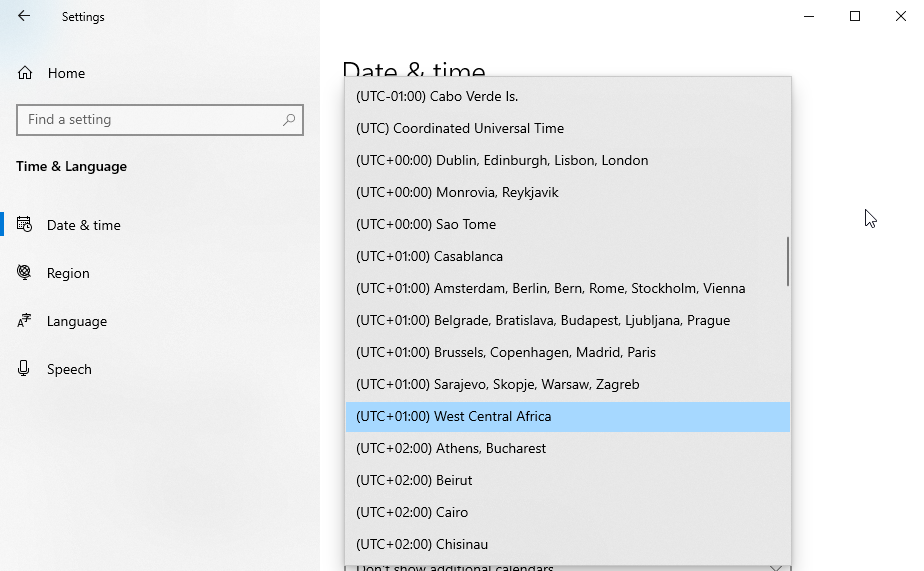Open the Language settings page
924x571 pixels.
coord(77,321)
